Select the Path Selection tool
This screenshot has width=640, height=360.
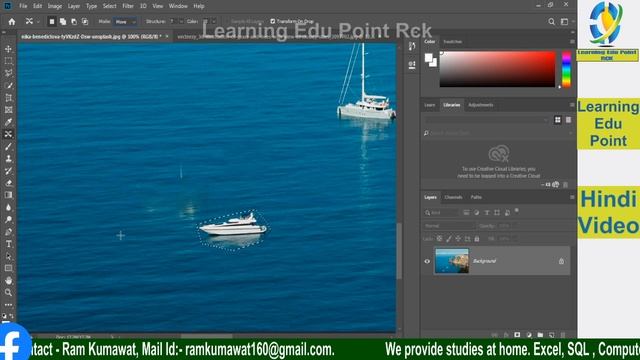click(x=8, y=256)
